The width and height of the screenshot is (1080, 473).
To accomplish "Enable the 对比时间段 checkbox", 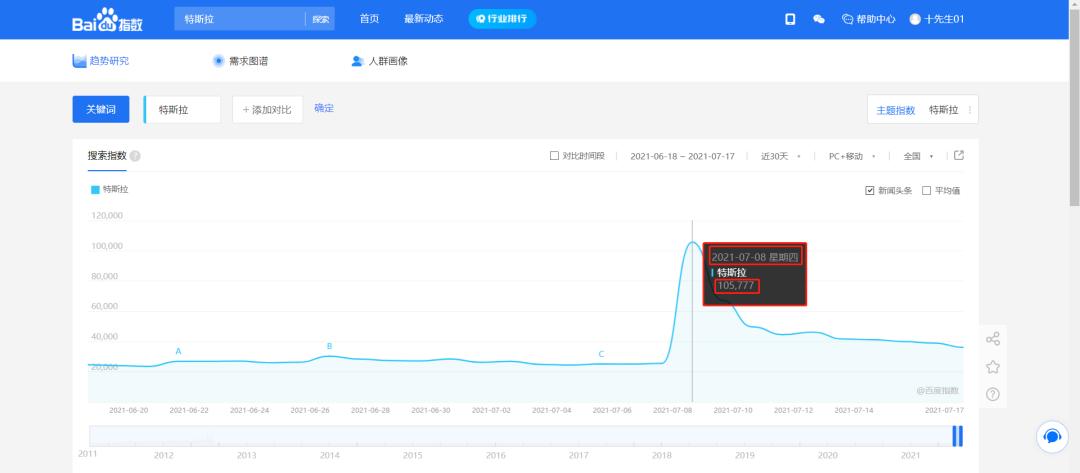I will coord(554,156).
